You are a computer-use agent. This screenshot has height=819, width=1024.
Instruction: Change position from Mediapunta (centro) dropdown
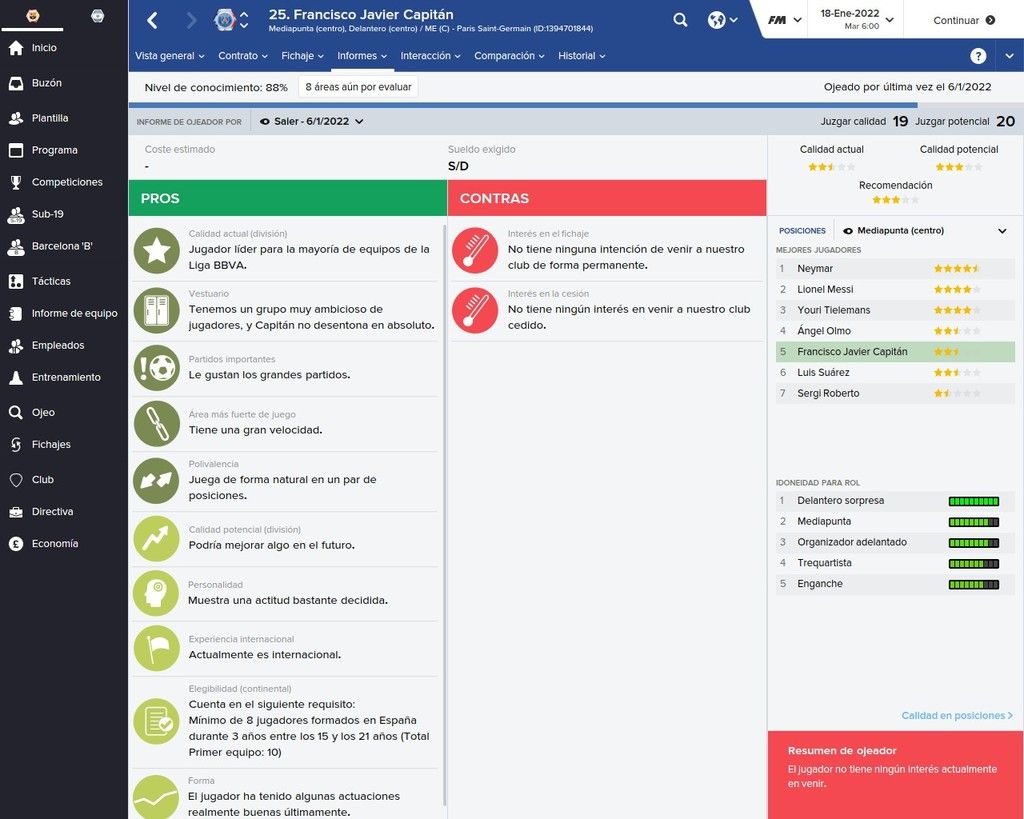925,231
